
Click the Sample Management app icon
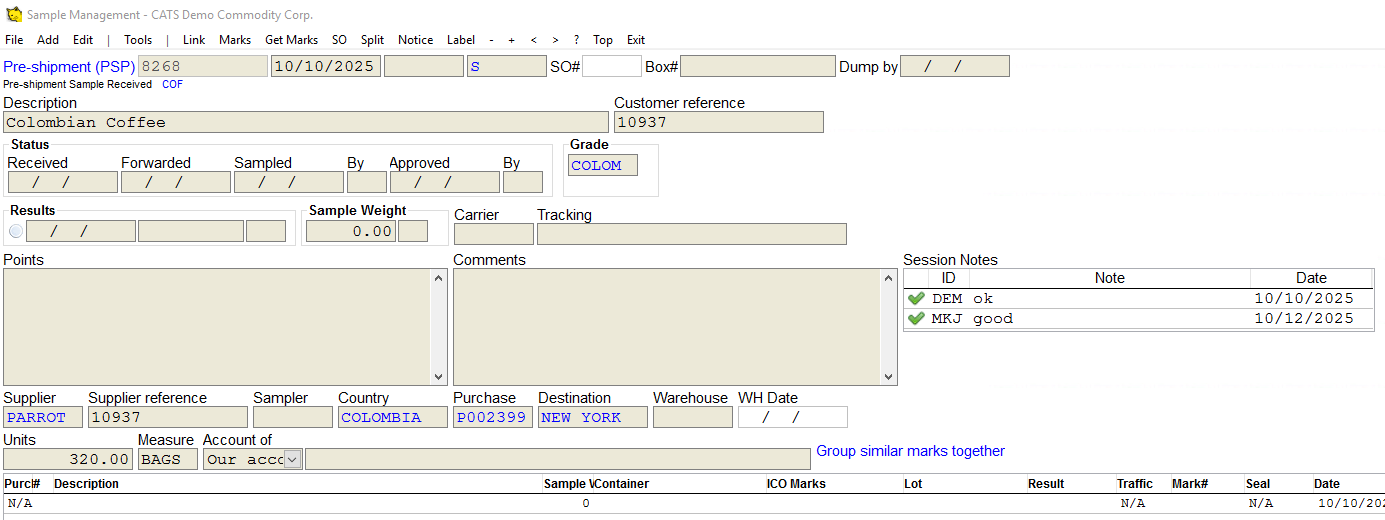pos(13,15)
